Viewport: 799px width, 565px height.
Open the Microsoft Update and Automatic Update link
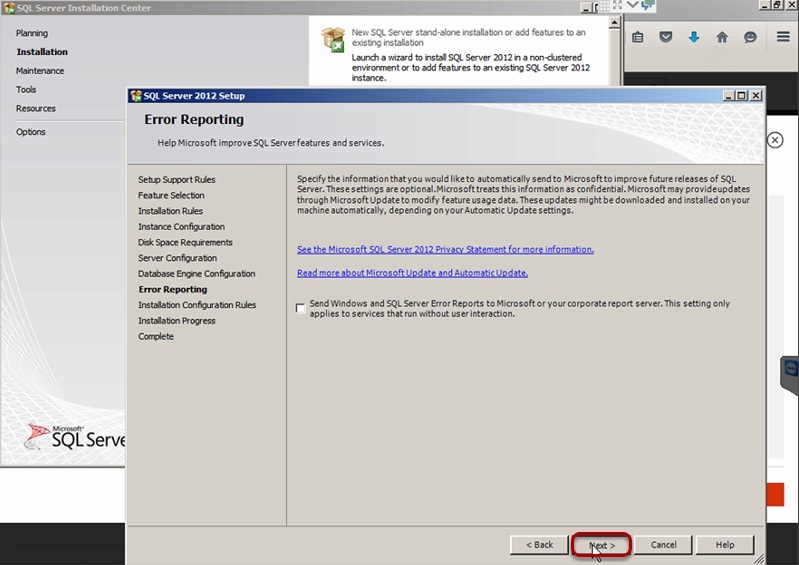pos(412,273)
